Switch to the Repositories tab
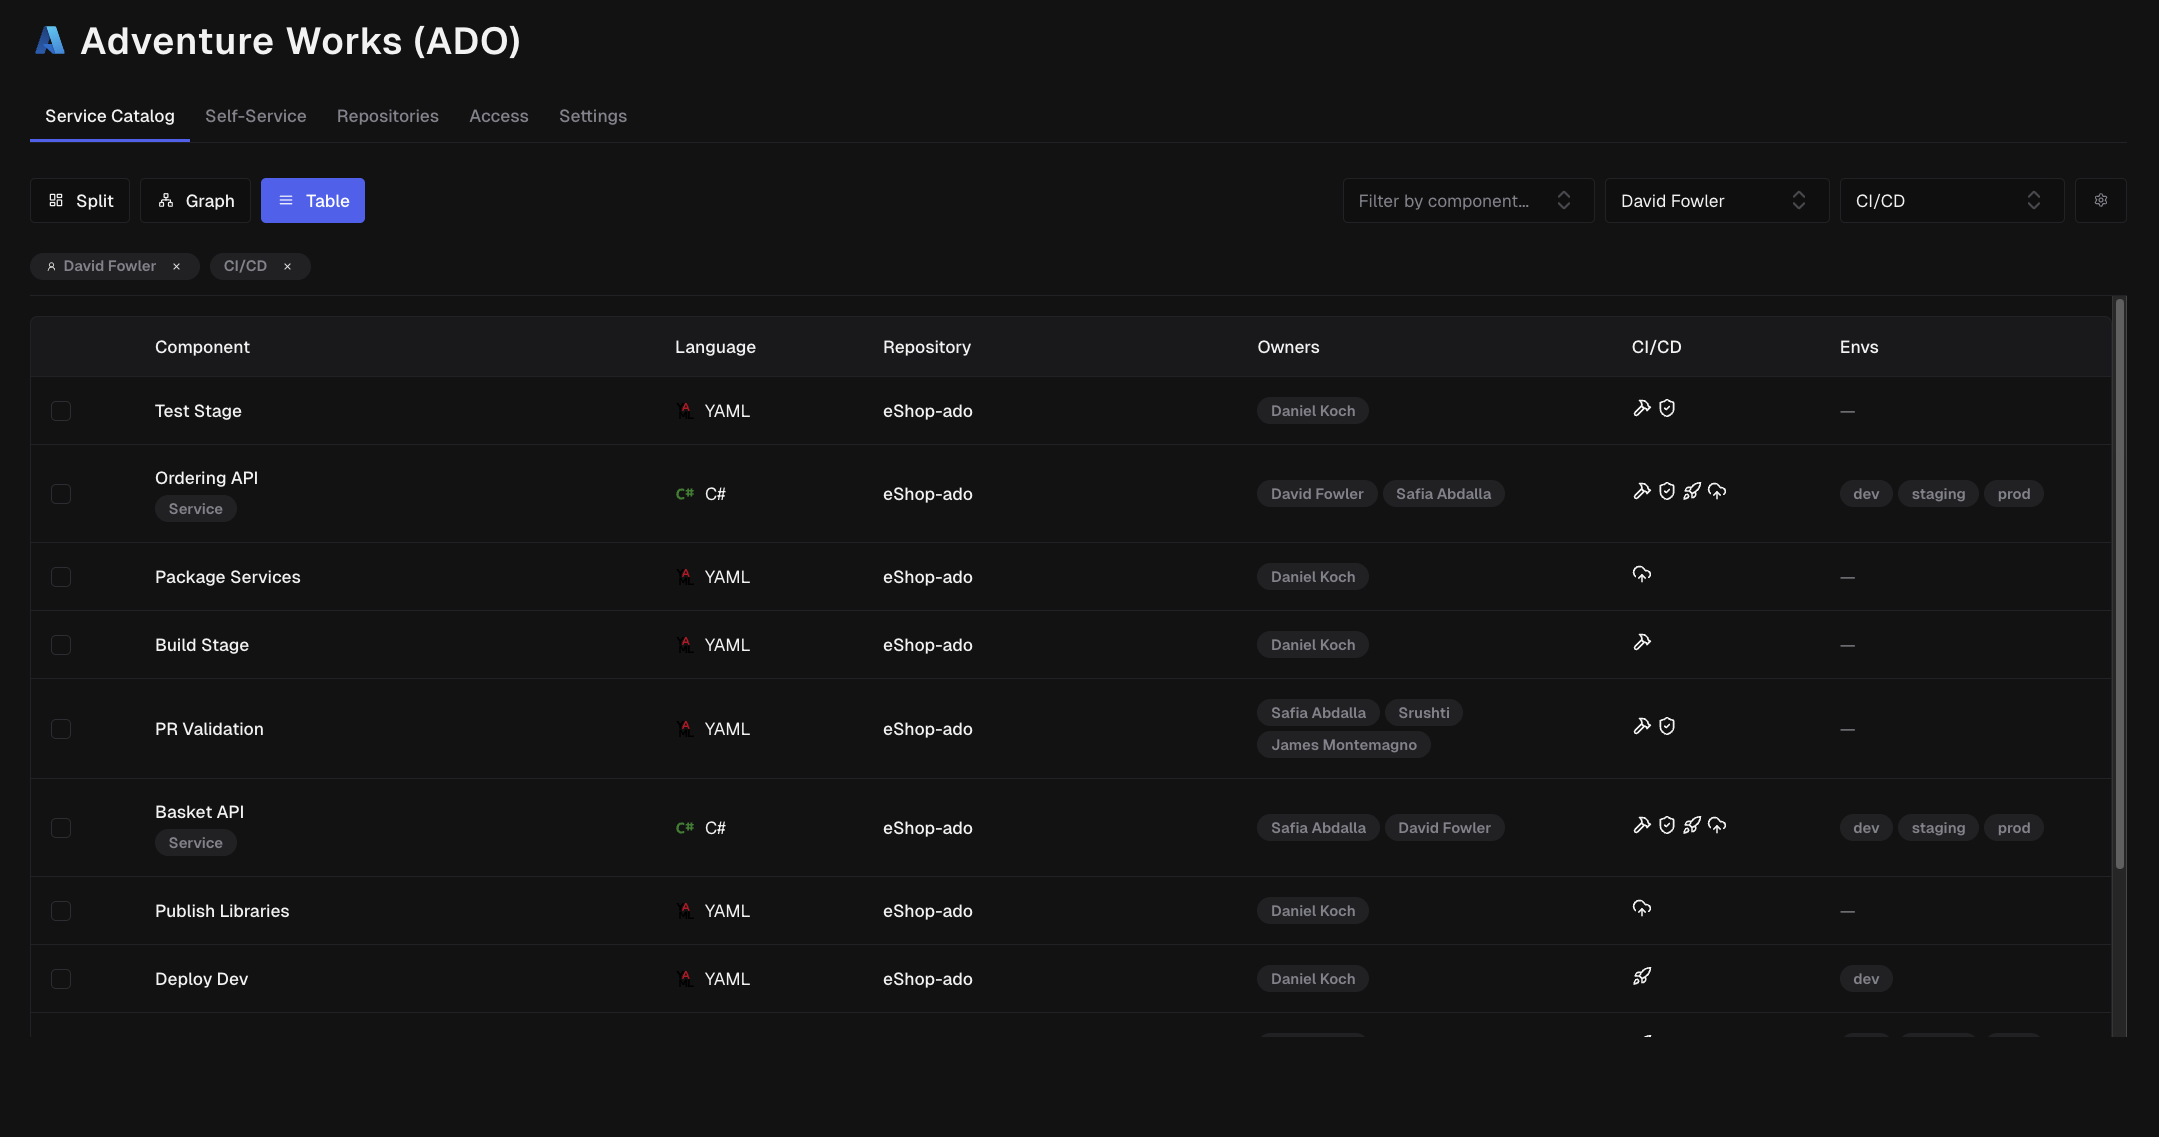 point(387,116)
